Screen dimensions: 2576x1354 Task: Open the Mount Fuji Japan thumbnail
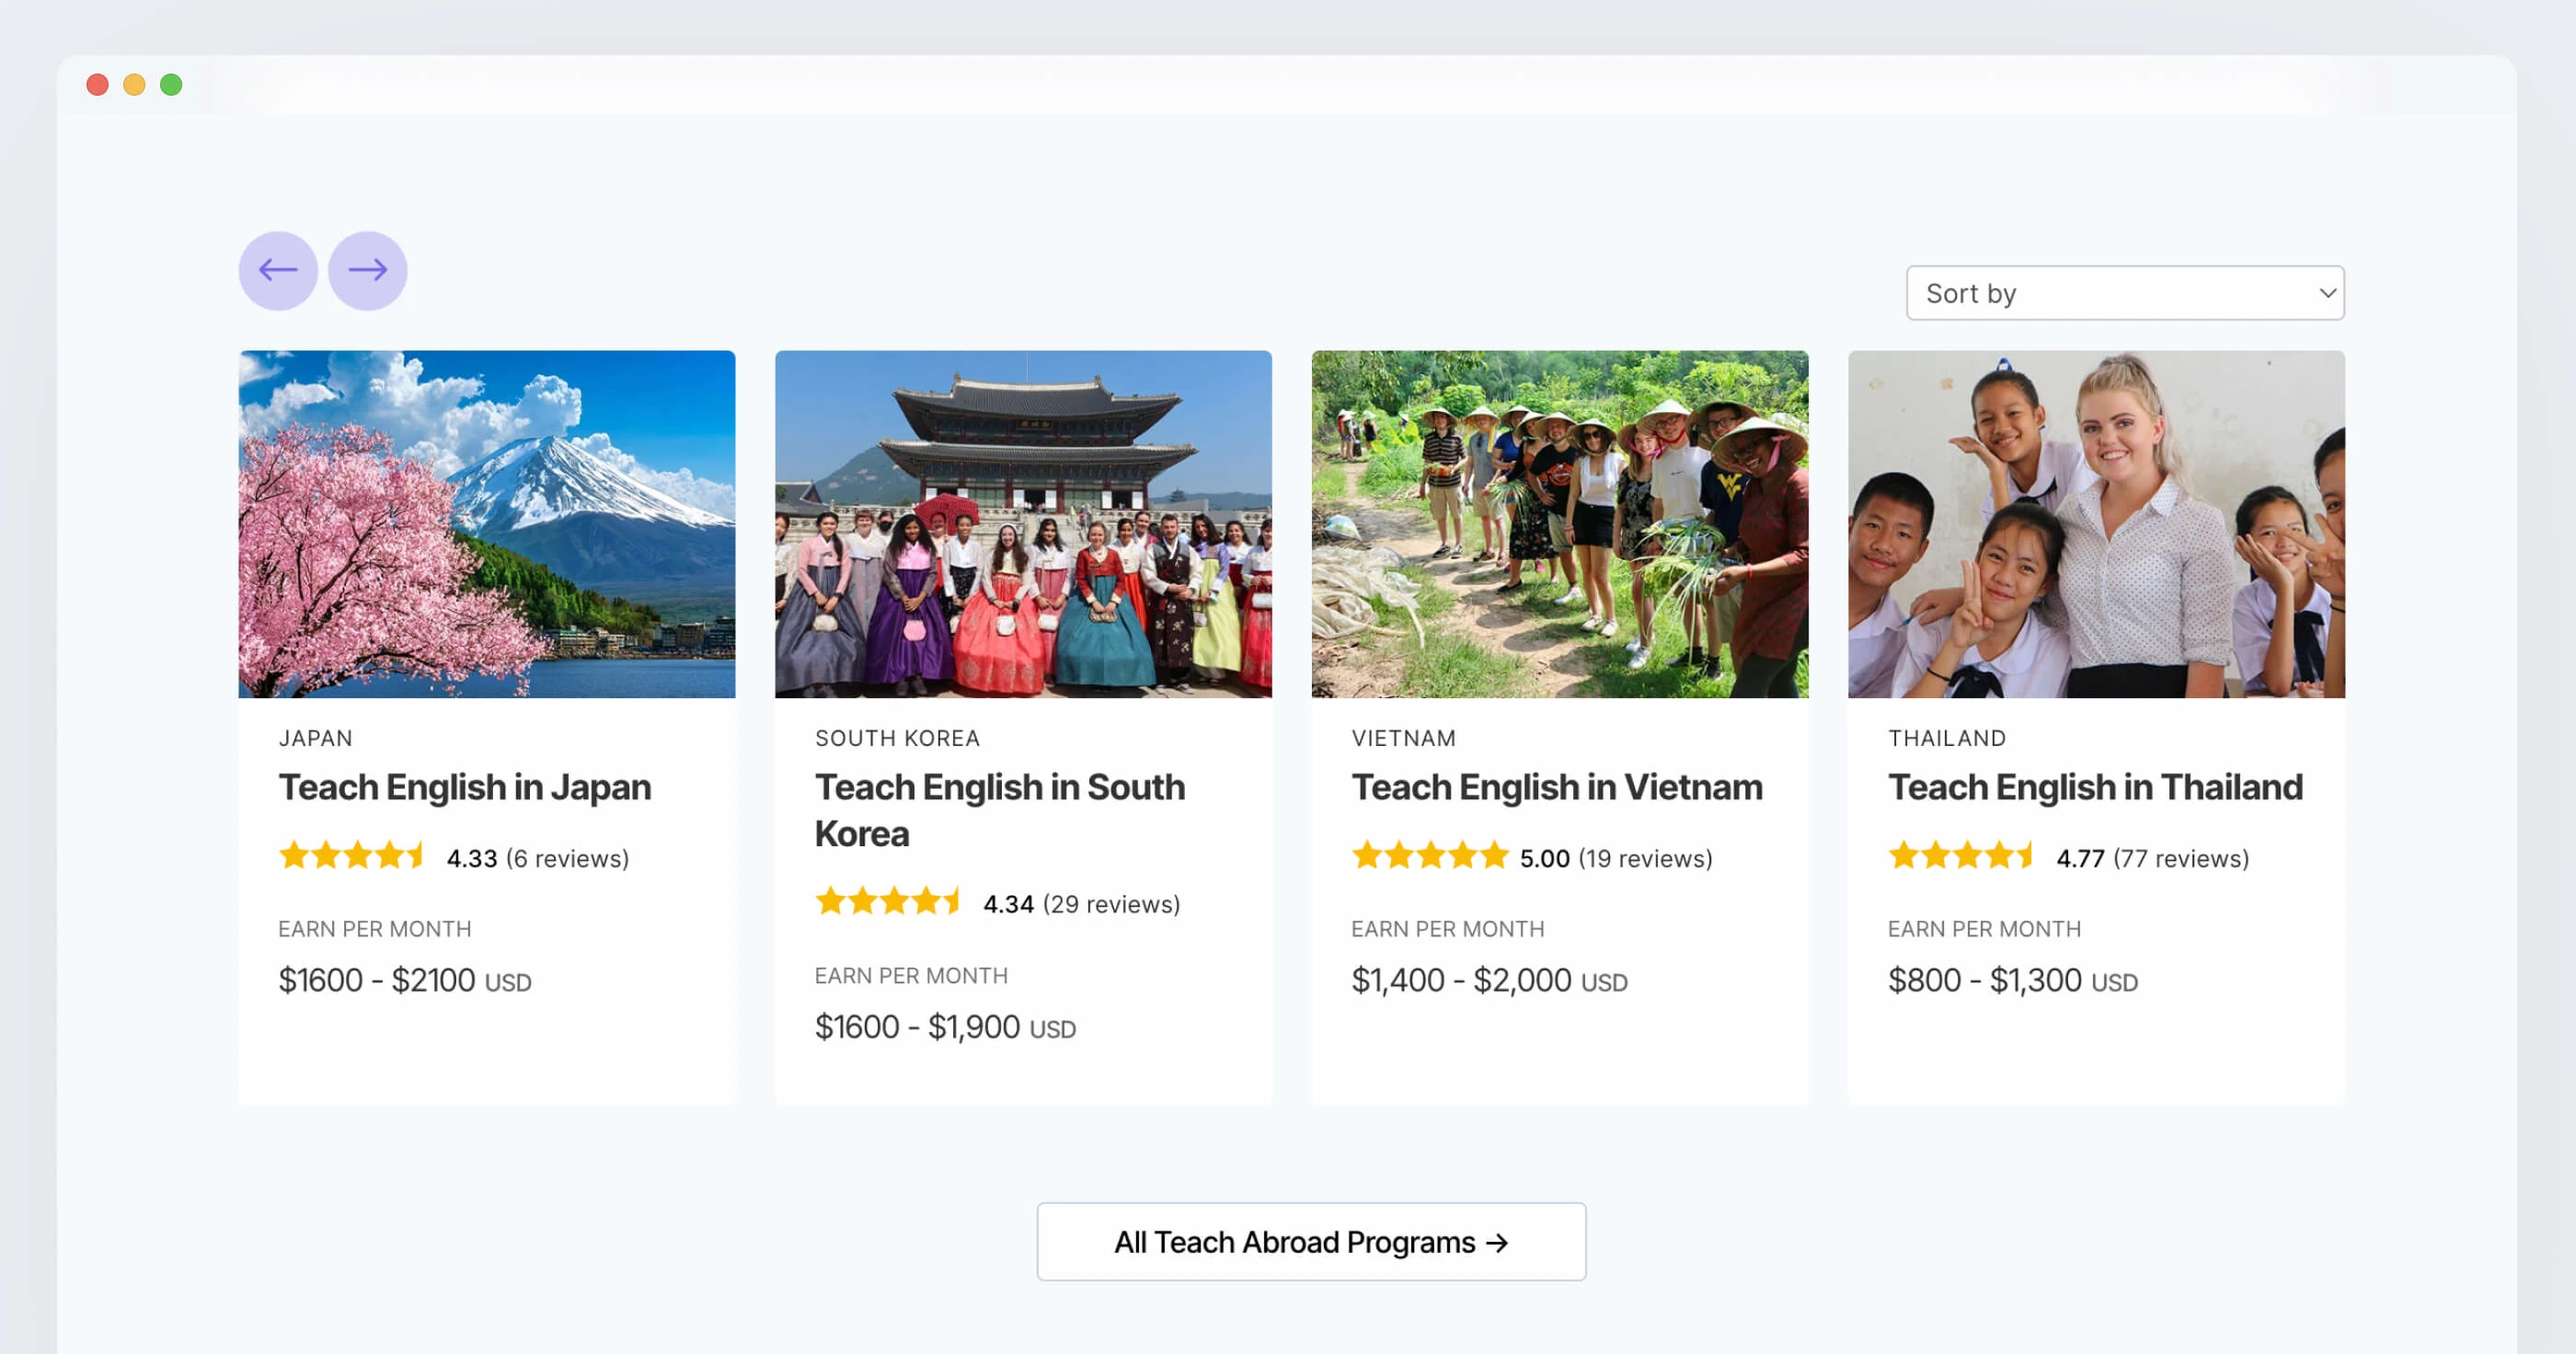[487, 523]
